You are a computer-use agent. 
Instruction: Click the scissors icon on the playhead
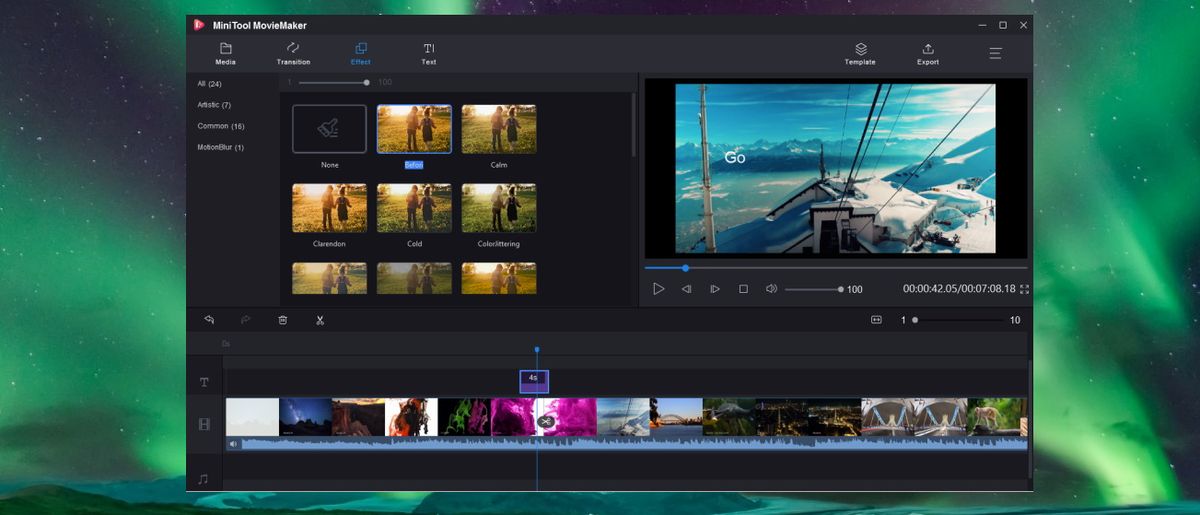tap(545, 422)
